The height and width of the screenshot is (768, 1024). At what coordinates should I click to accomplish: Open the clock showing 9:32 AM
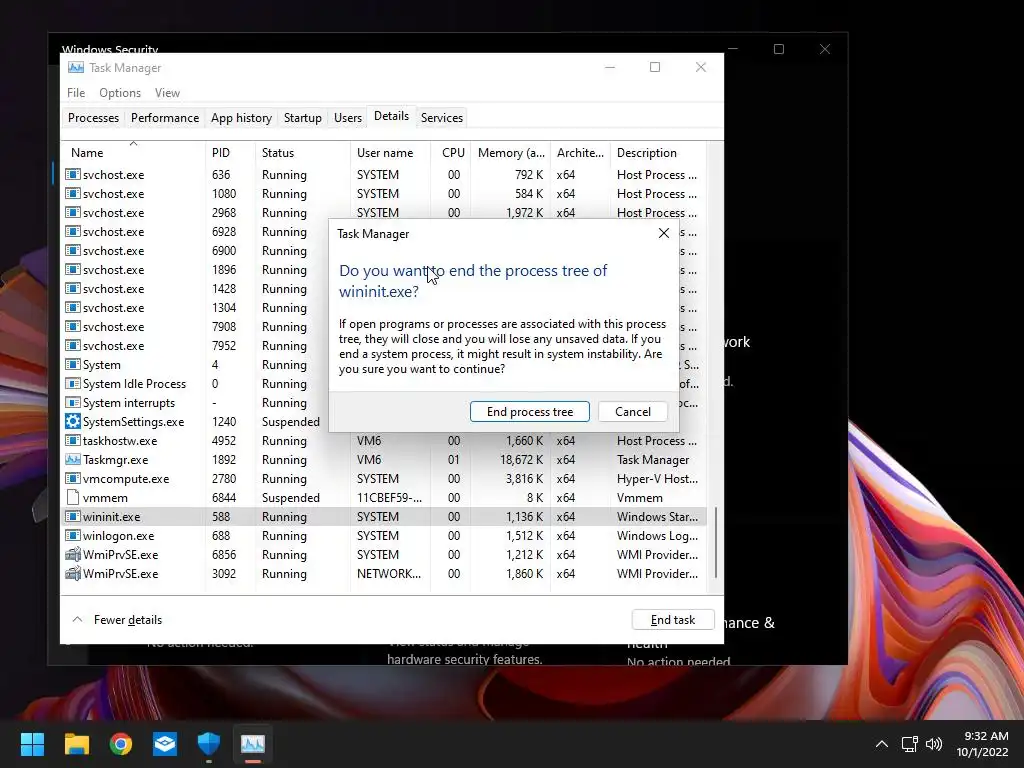(982, 743)
